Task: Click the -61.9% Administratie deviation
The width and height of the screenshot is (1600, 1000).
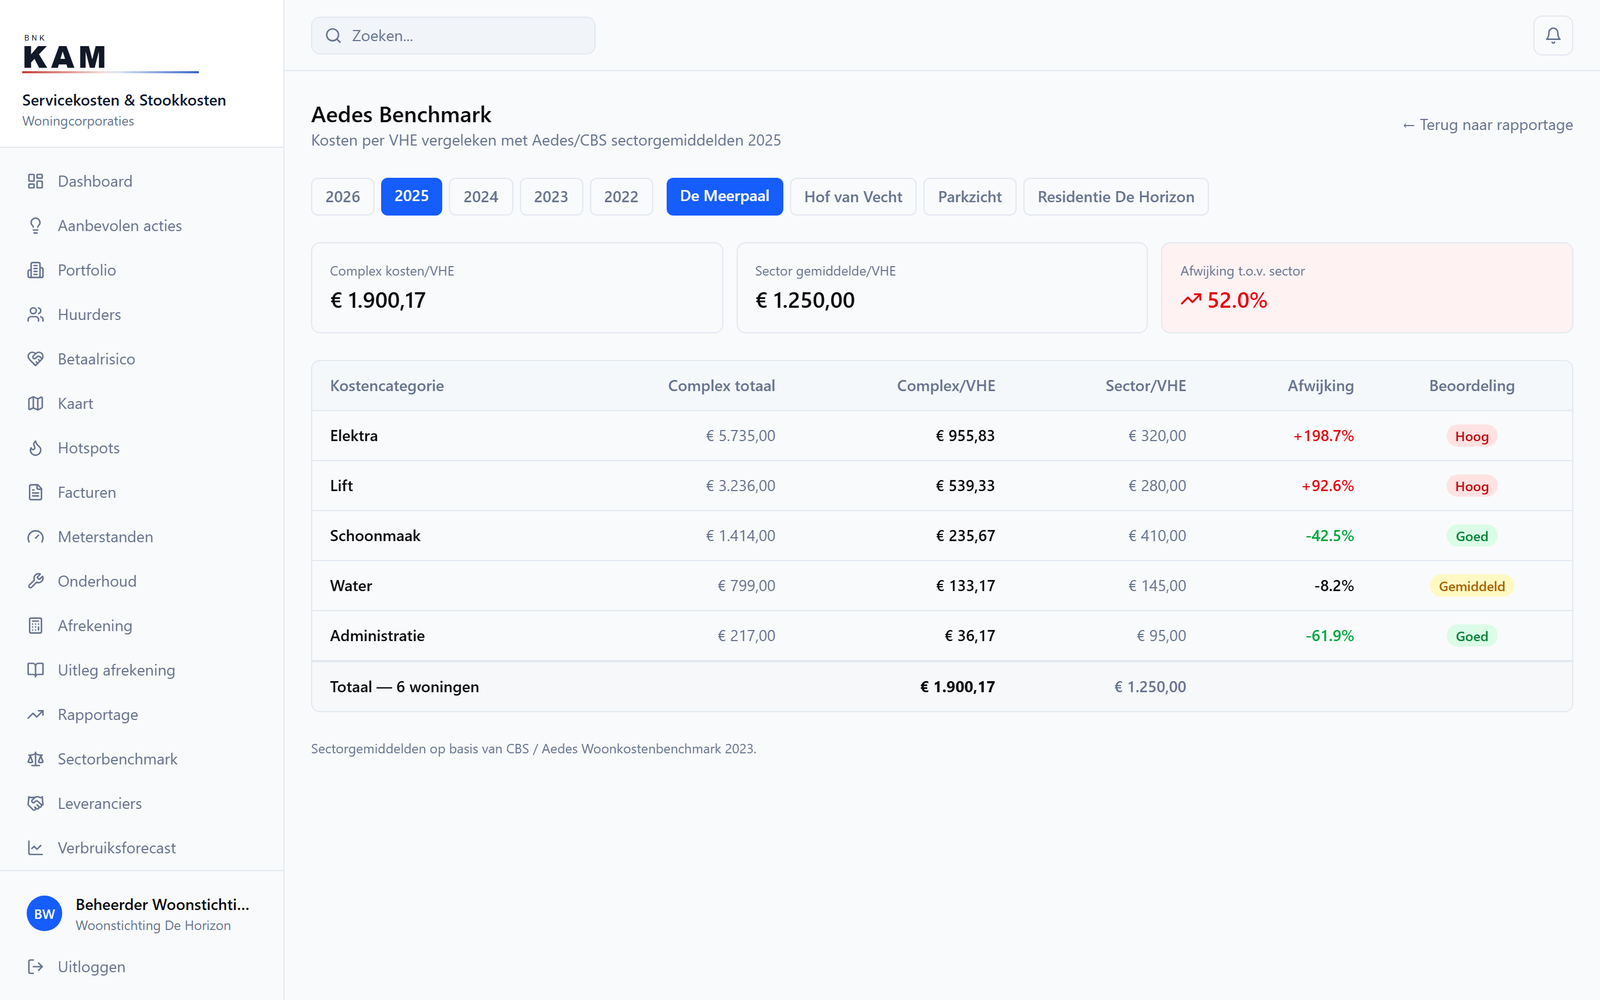Action: tap(1330, 636)
